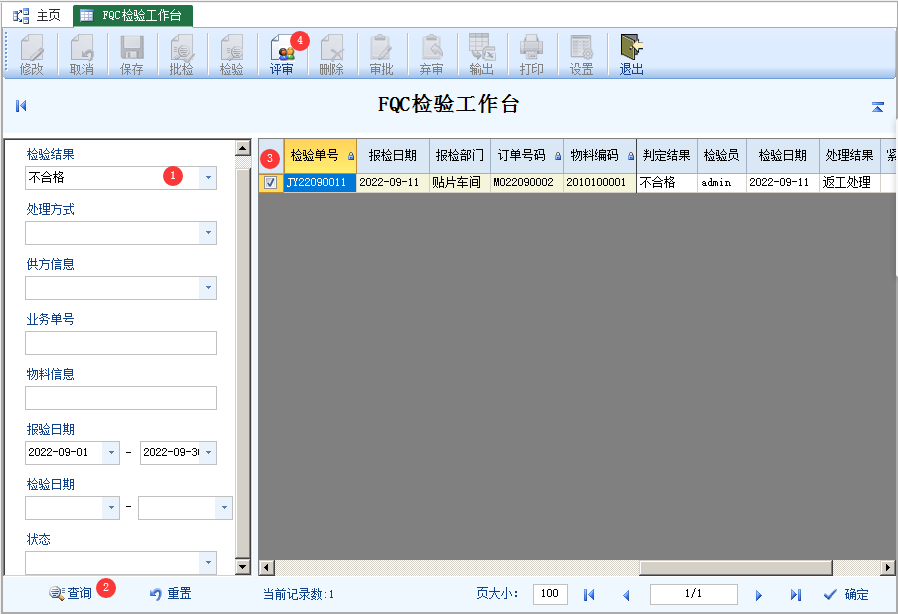Click the 删除 (delete) toolbar icon
The height and width of the screenshot is (614, 898).
[x=332, y=54]
